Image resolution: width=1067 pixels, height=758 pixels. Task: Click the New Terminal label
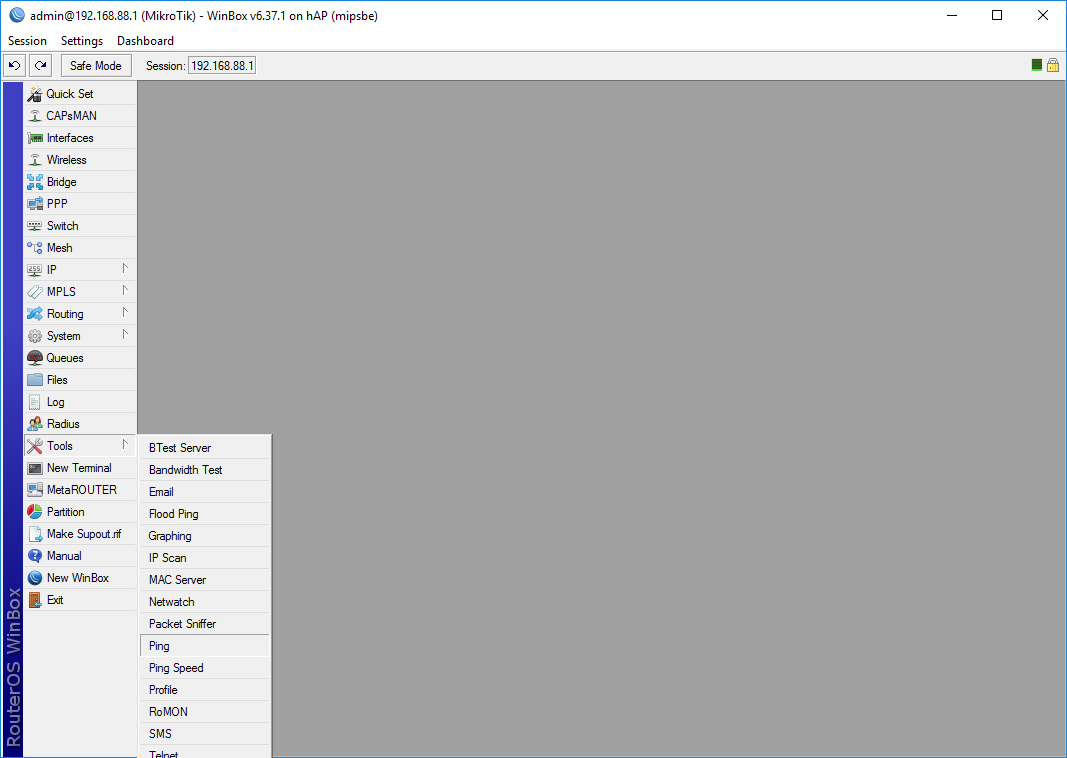coord(79,468)
